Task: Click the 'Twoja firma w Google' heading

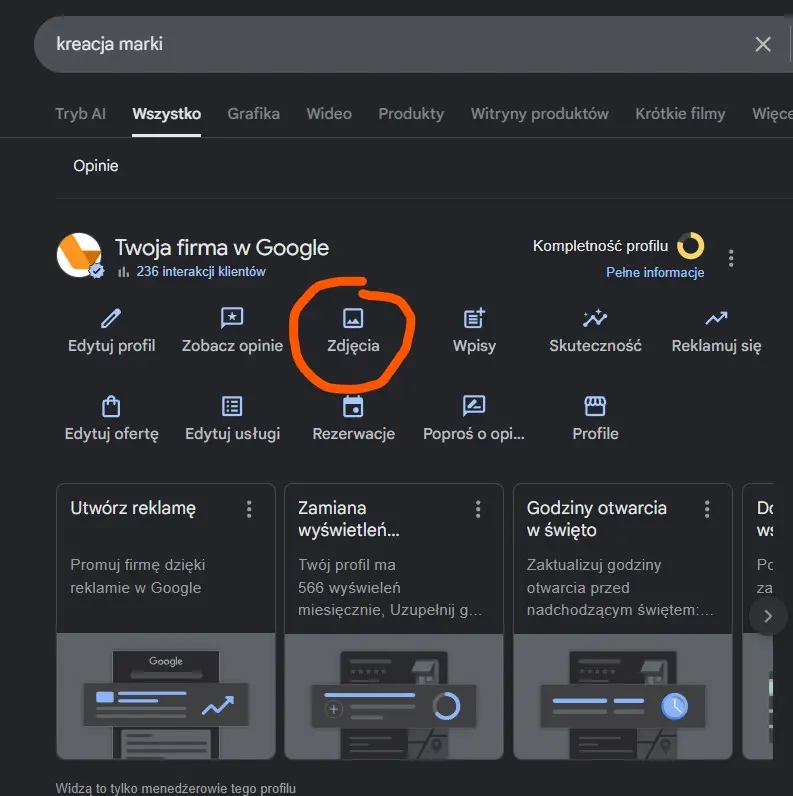Action: pyautogui.click(x=222, y=248)
